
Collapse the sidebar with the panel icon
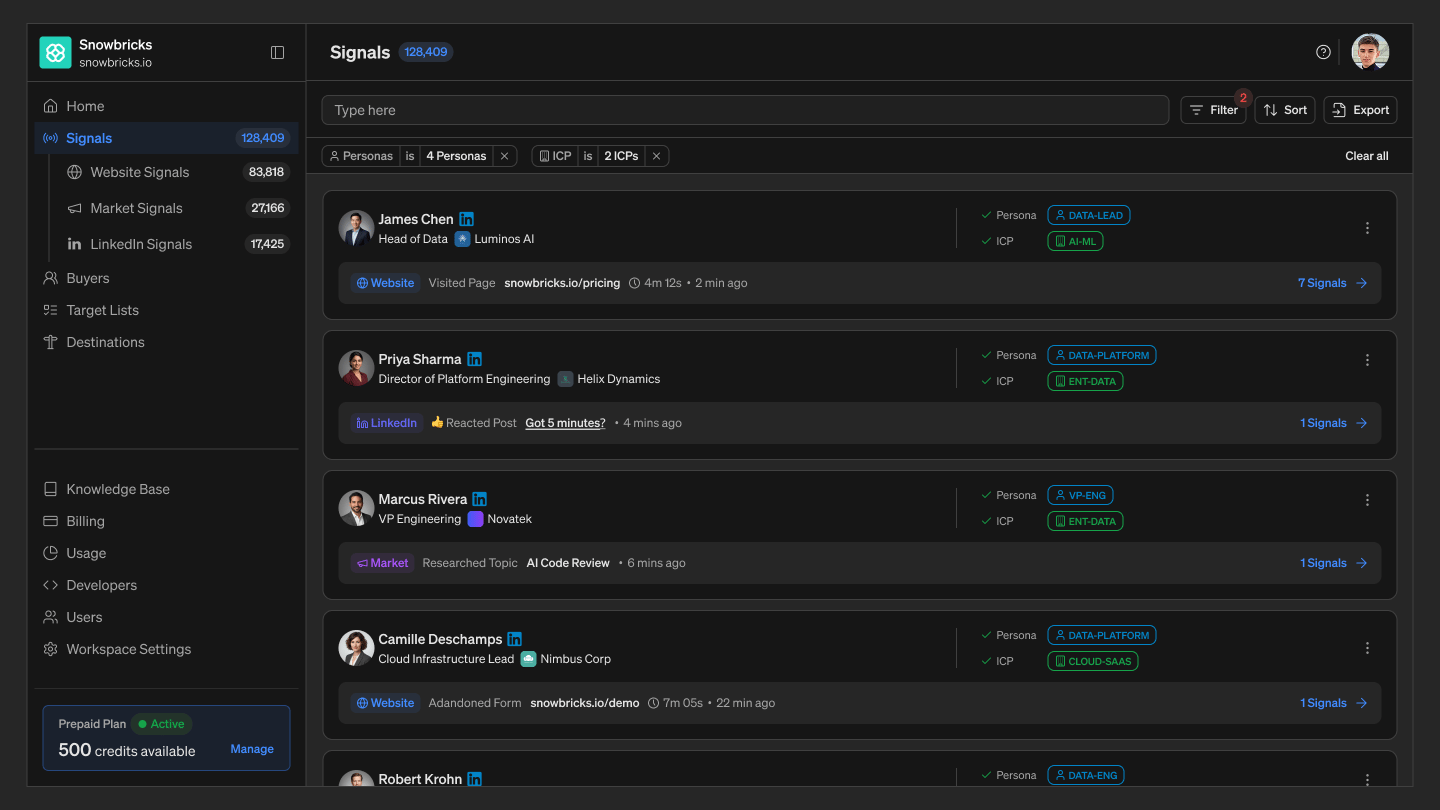click(x=278, y=52)
